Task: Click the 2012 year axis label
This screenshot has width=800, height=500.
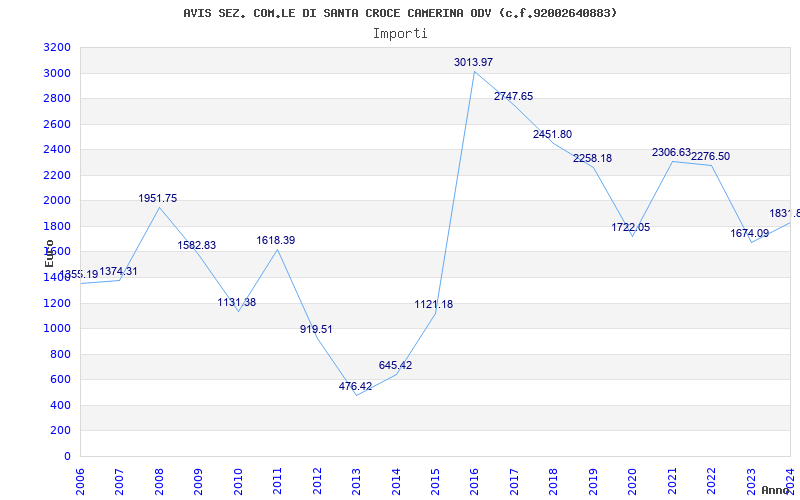Action: click(317, 482)
